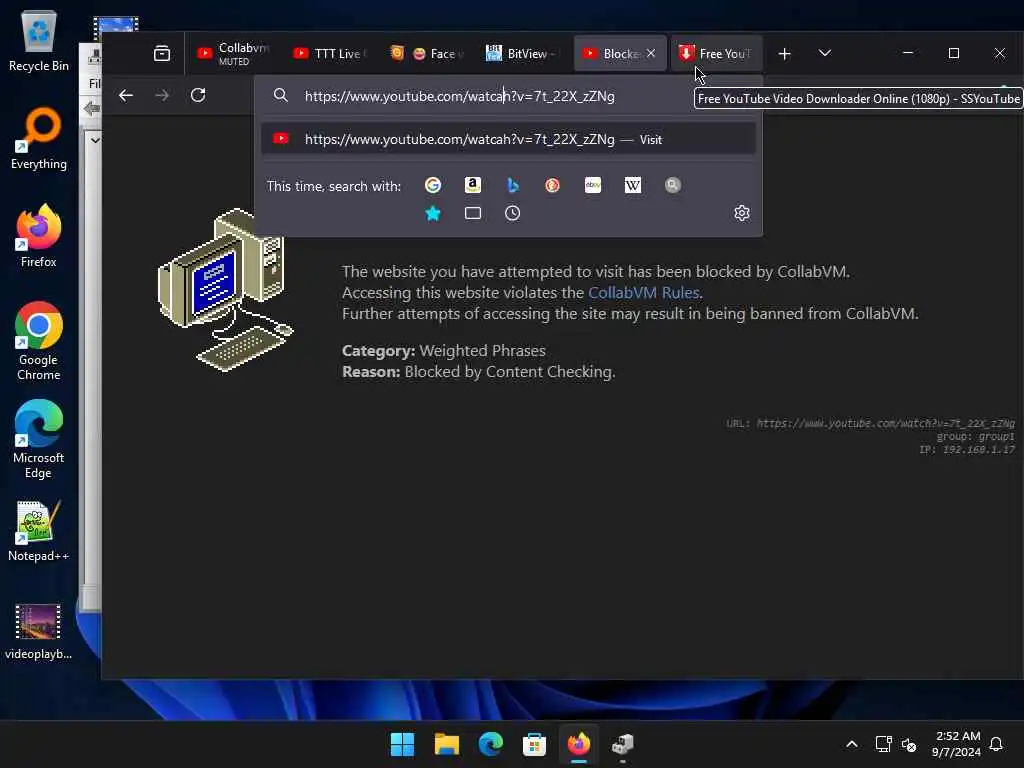Open notifications bell in taskbar
Screen dimensions: 1024x768
[997, 744]
